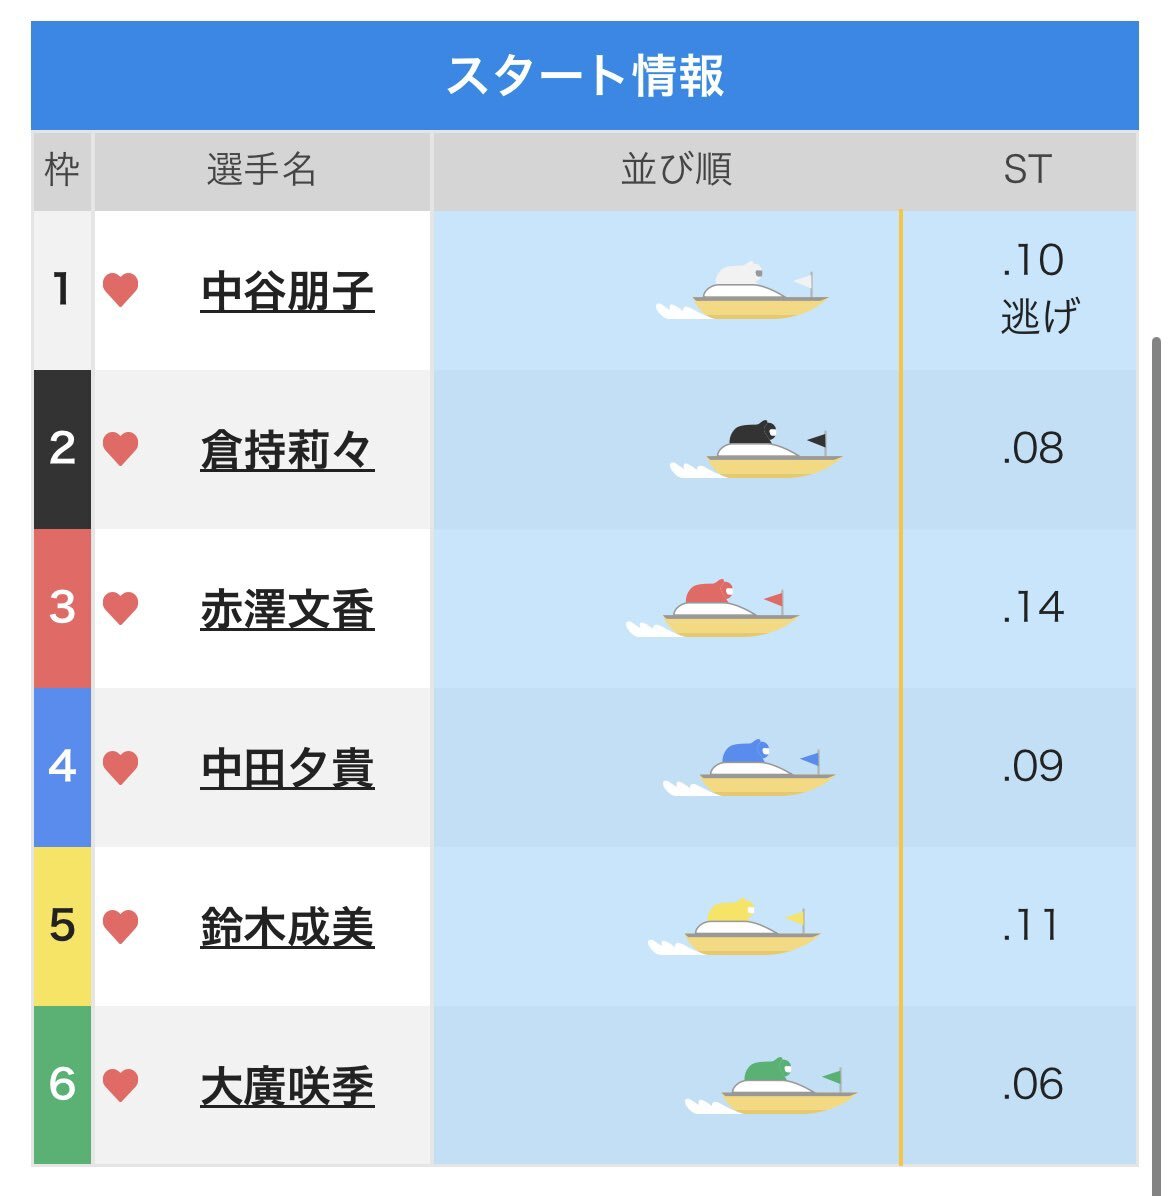1170x1196 pixels.
Task: Click the blue boat icon in lane 4
Action: [x=749, y=767]
